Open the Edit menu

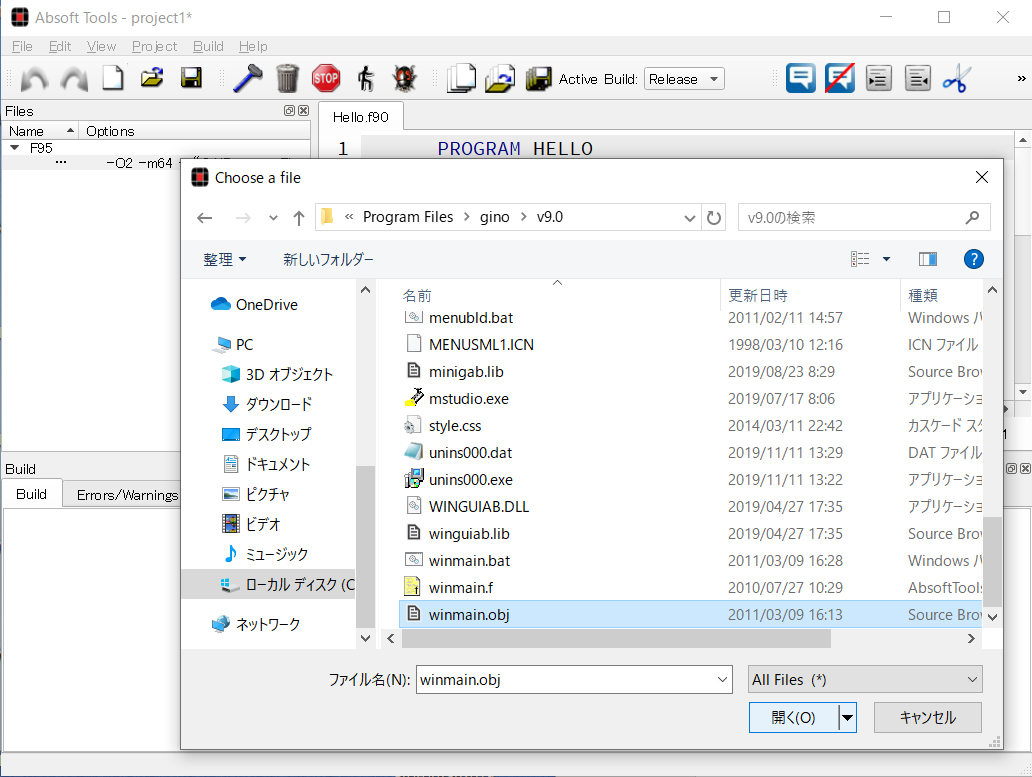pyautogui.click(x=60, y=46)
